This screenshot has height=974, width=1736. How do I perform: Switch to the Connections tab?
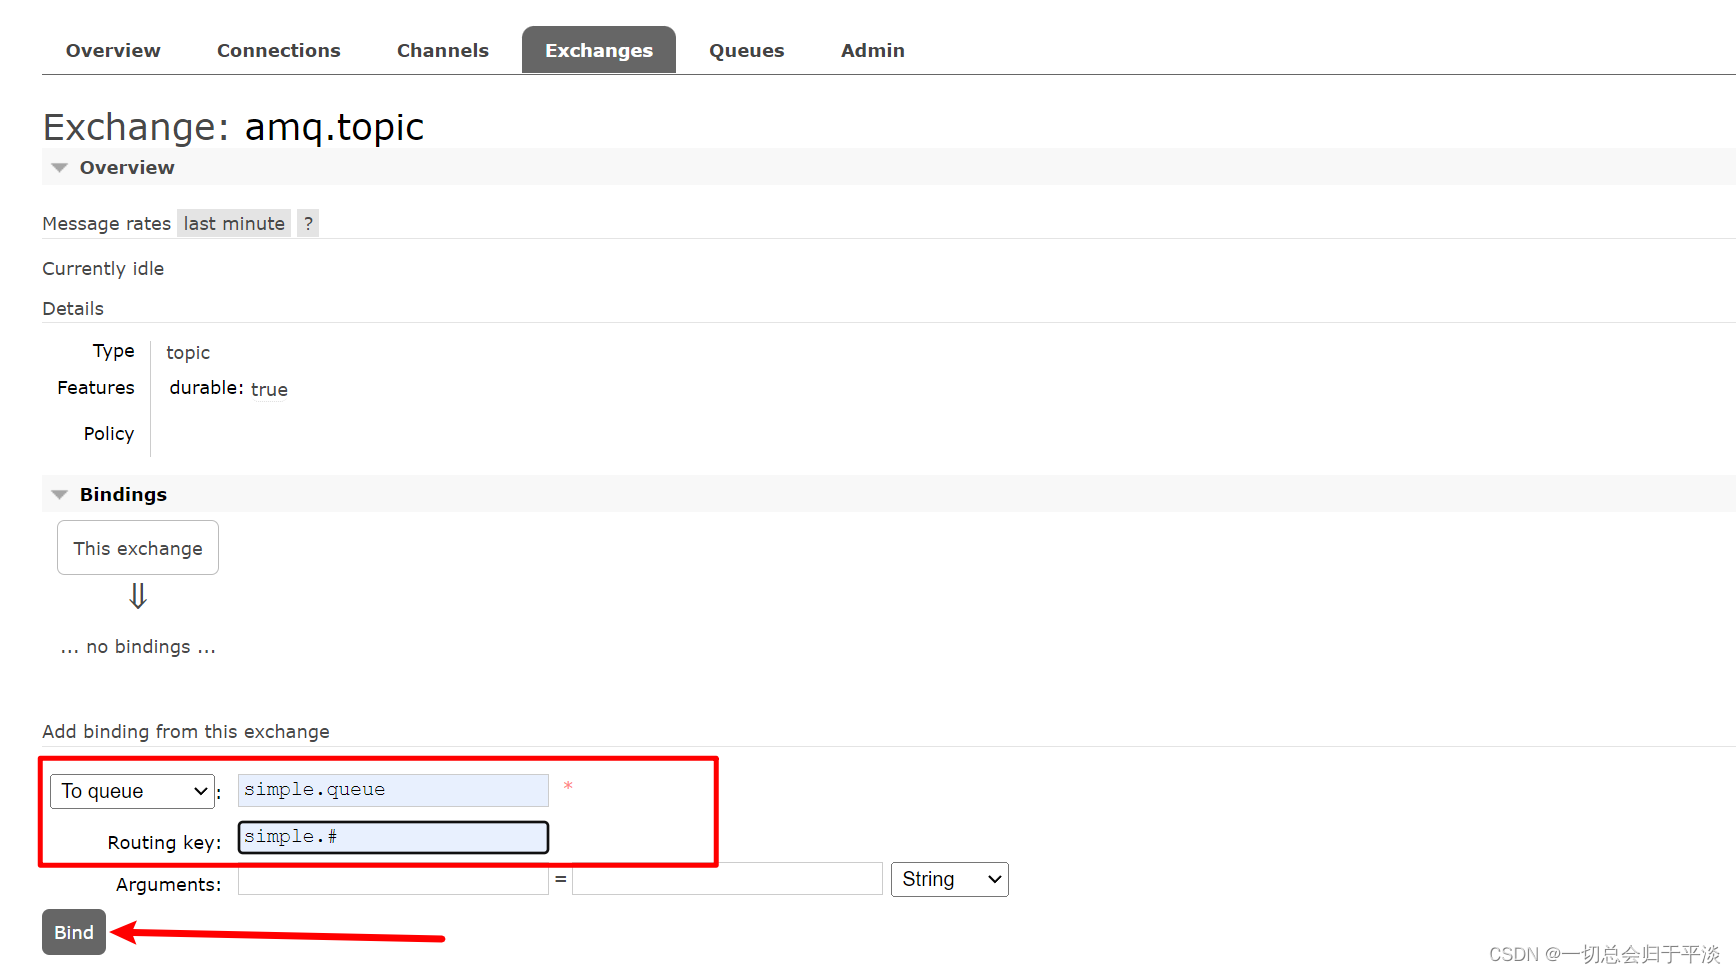pos(279,50)
